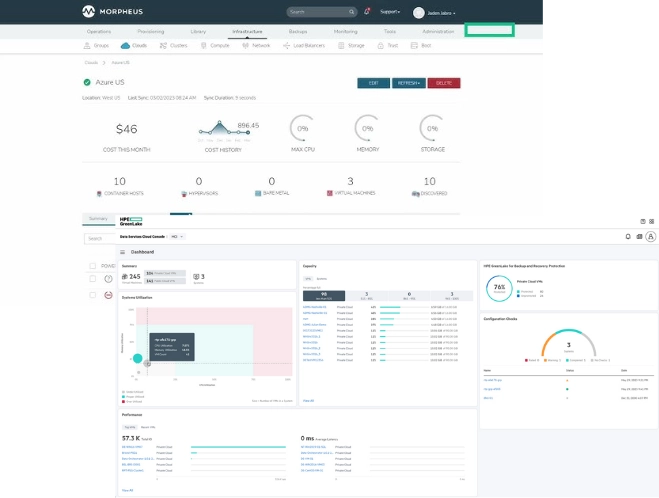The width and height of the screenshot is (659, 498).
Task: Select the Clouds icon in sub-navigation
Action: click(125, 45)
